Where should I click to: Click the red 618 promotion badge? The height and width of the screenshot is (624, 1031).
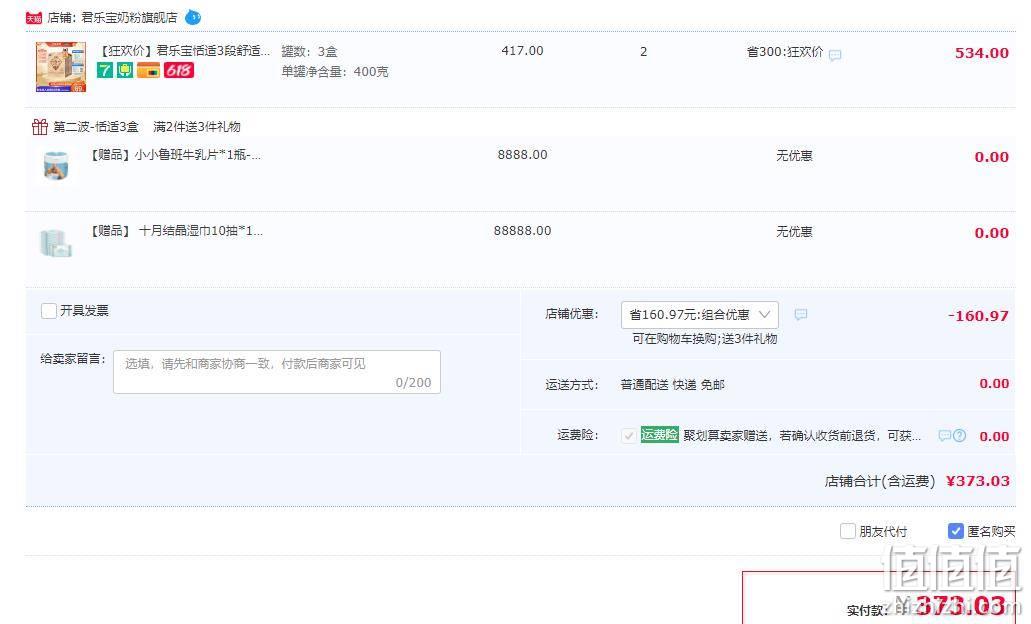point(179,70)
